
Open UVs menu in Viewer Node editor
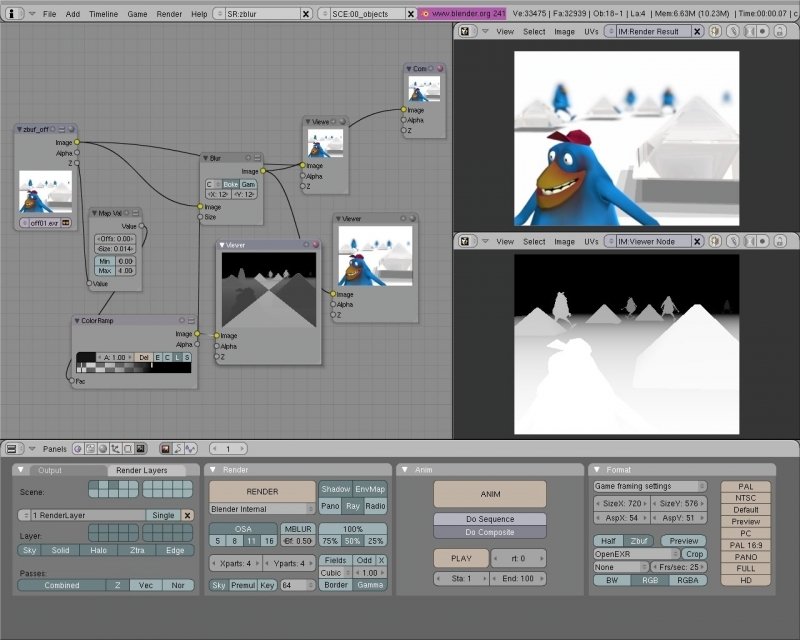[591, 241]
